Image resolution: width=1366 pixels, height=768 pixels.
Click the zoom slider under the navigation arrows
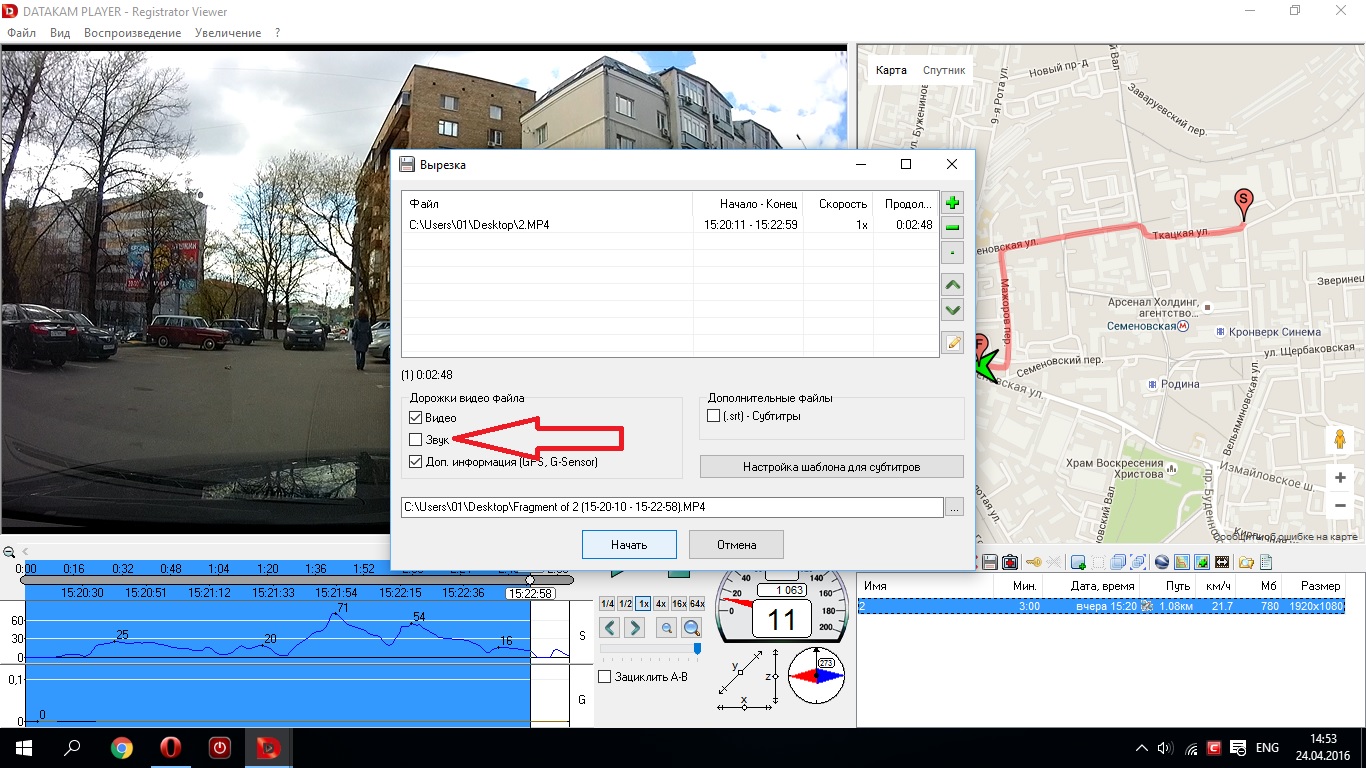pyautogui.click(x=650, y=649)
